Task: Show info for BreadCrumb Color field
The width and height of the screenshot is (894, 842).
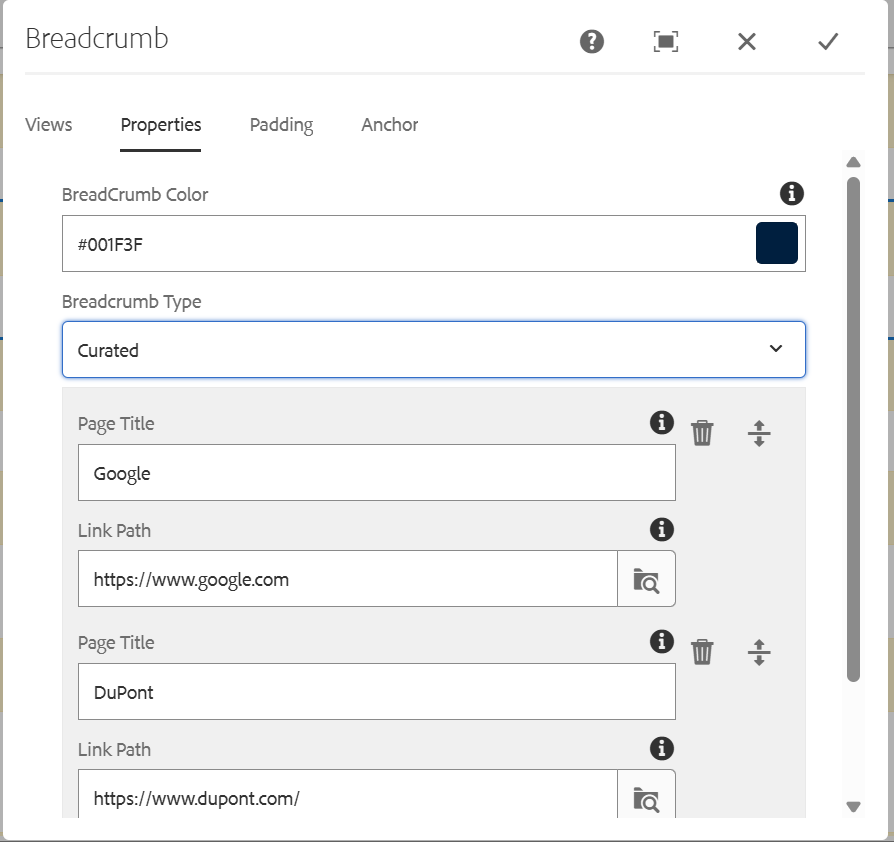Action: 792,193
